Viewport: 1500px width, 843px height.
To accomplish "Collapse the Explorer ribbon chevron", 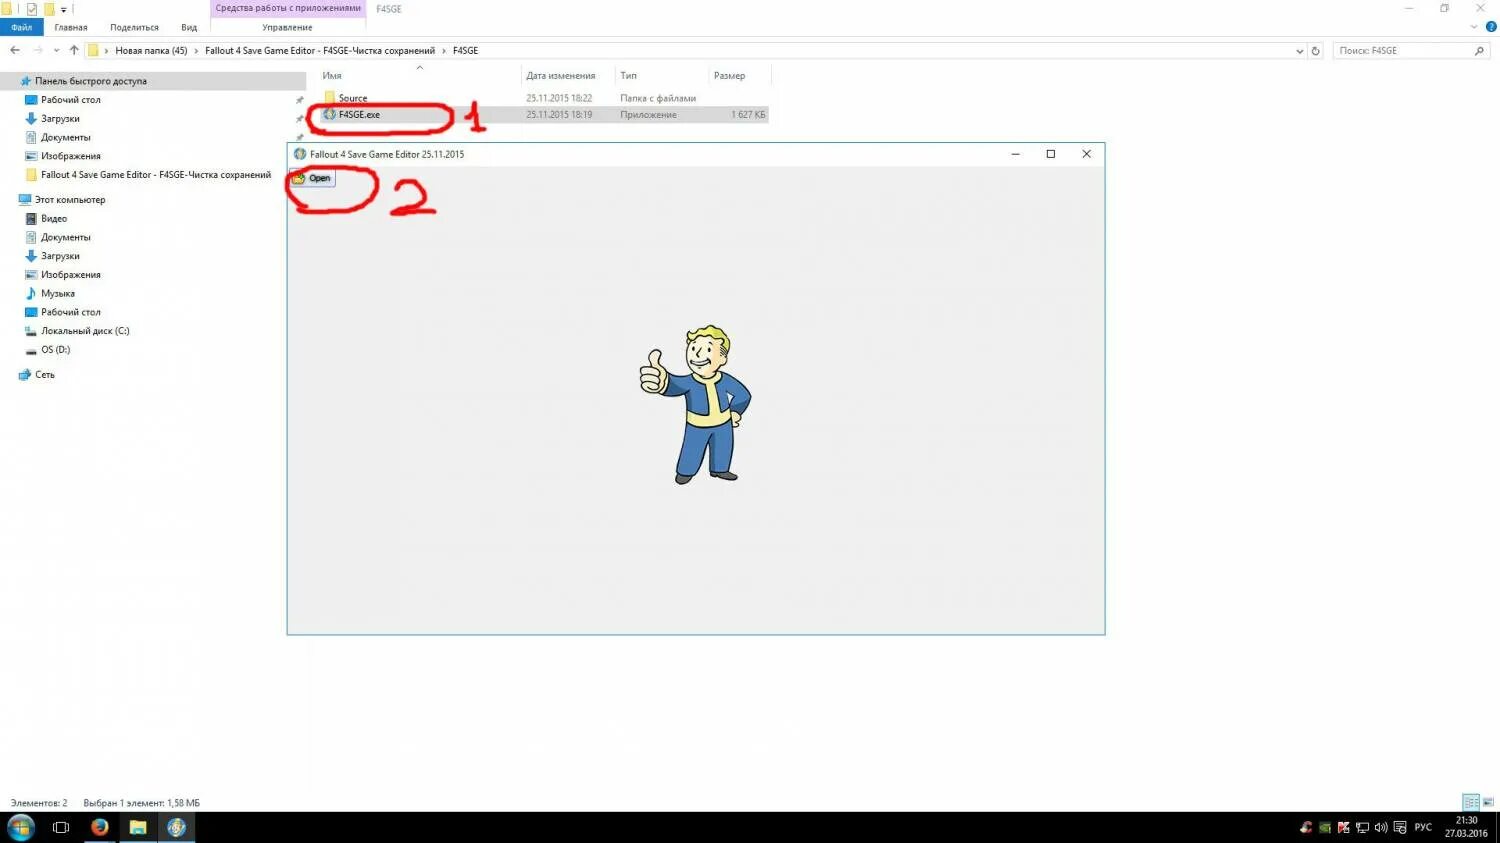I will (x=1476, y=27).
